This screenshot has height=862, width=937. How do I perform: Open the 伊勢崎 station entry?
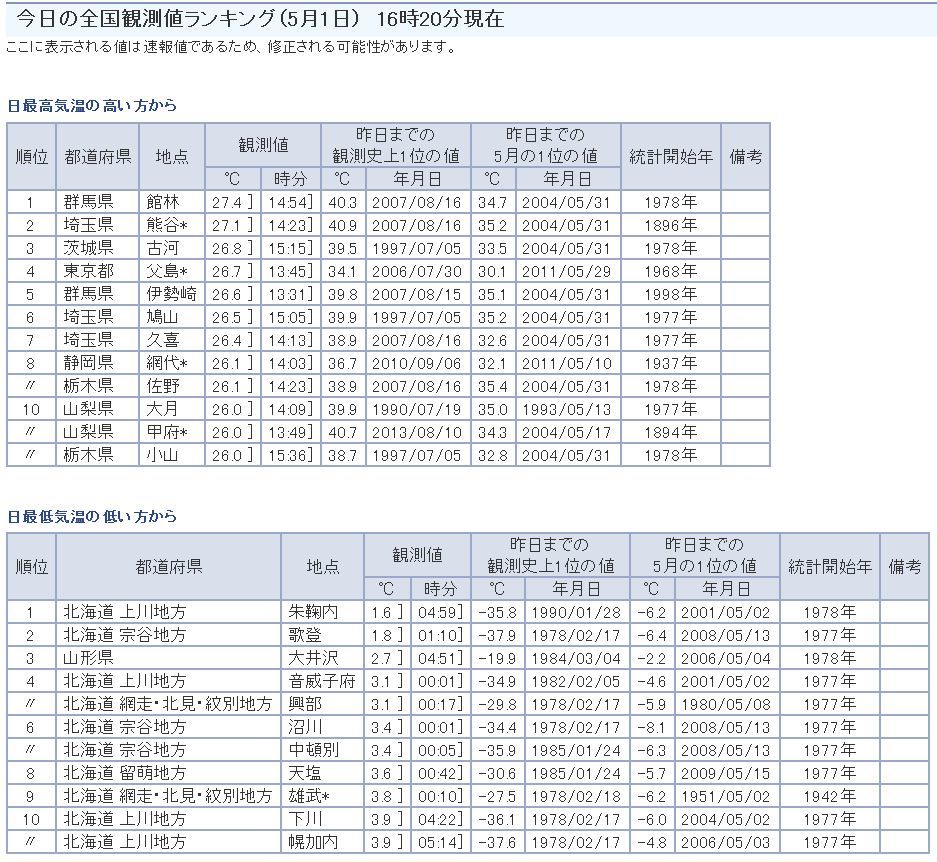[x=171, y=294]
